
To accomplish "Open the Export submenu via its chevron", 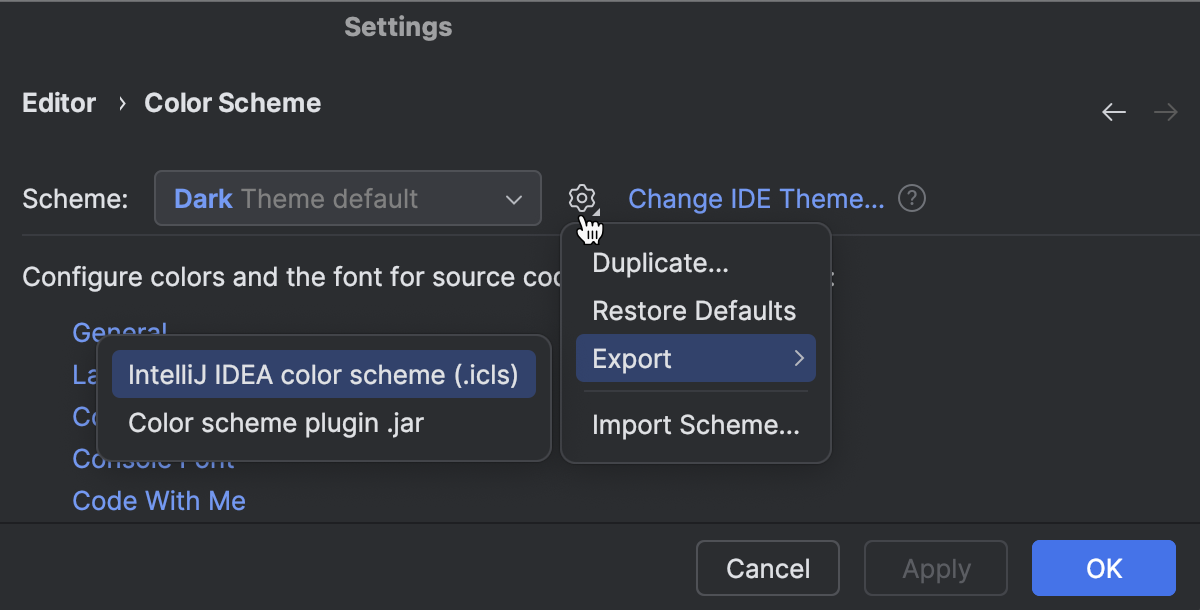I will pos(799,358).
